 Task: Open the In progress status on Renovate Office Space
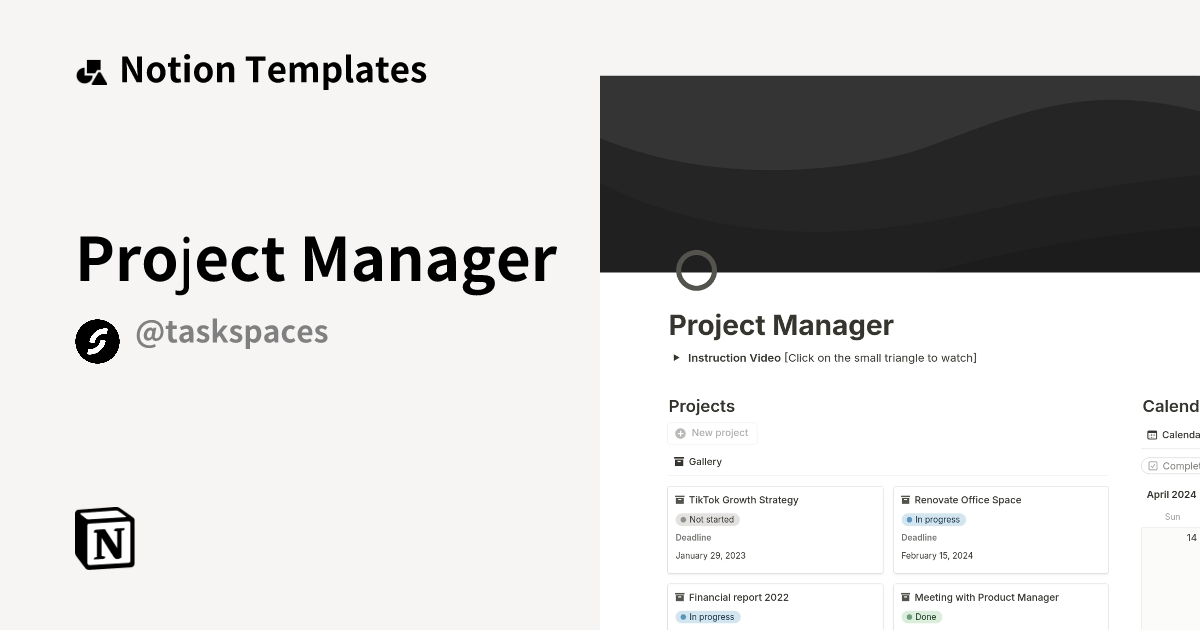coord(933,519)
